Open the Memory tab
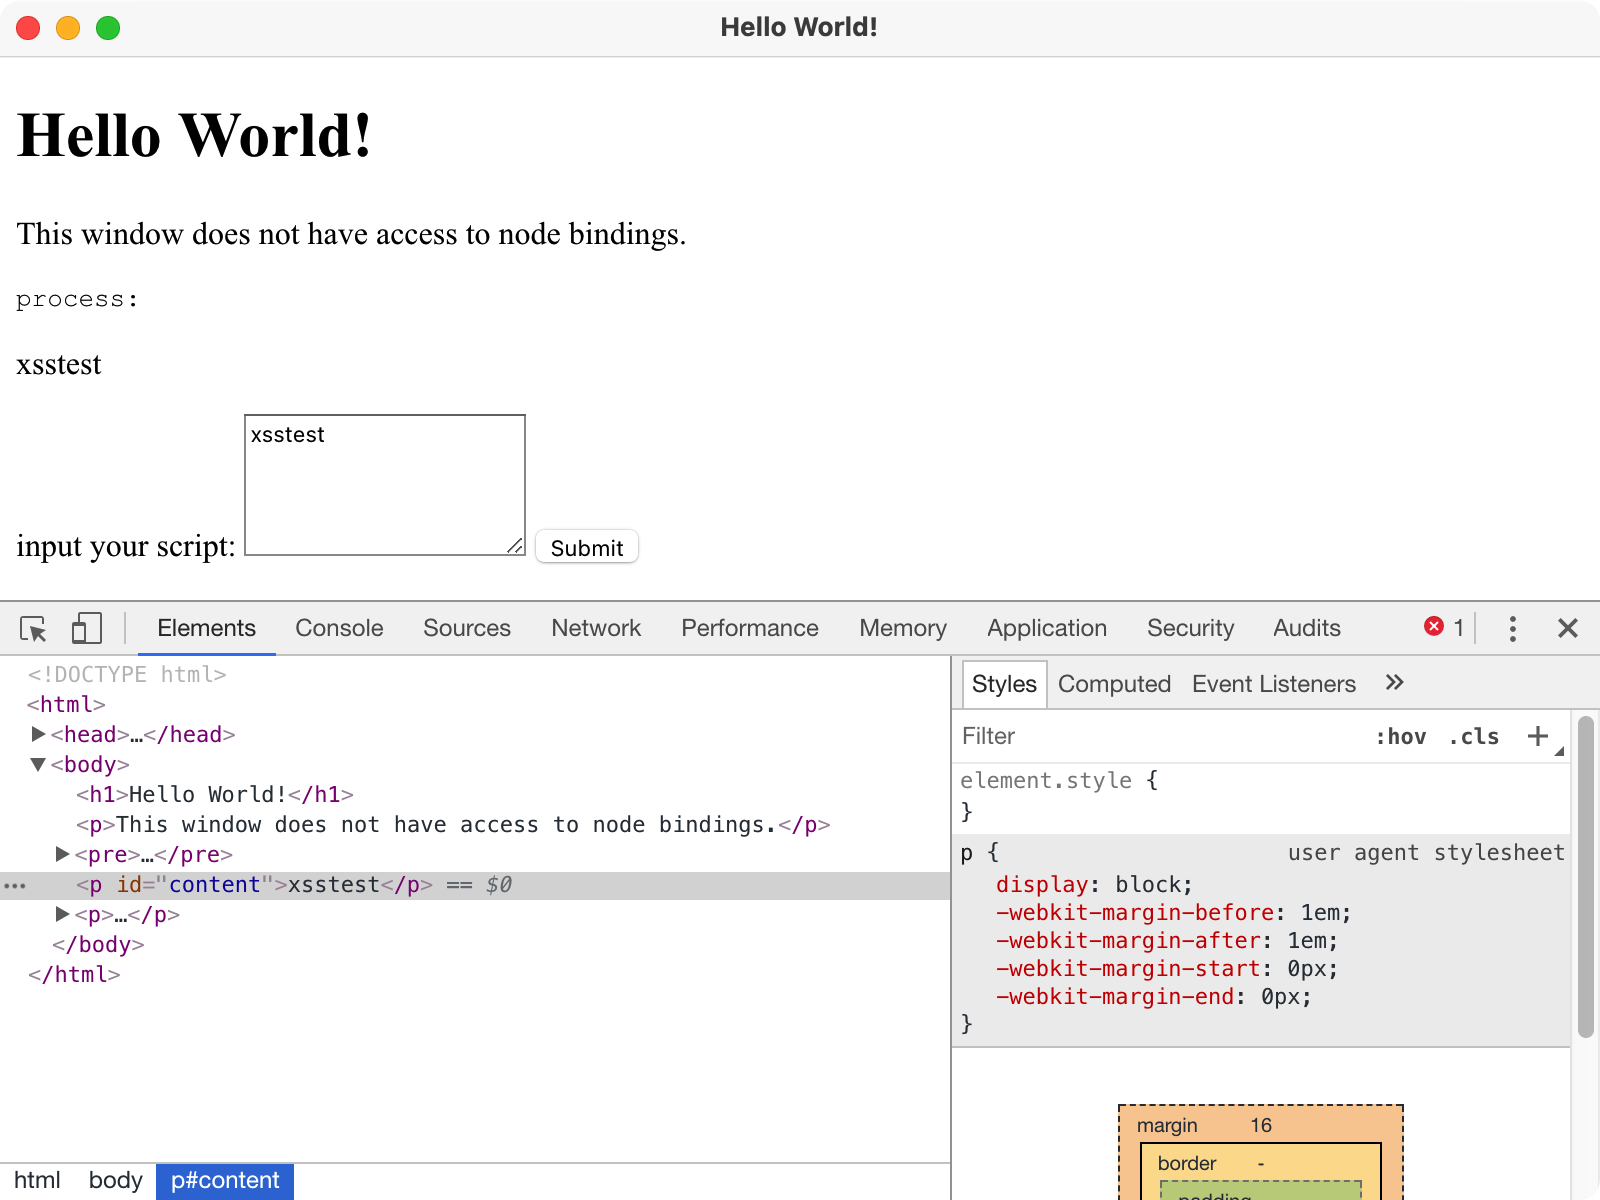The height and width of the screenshot is (1200, 1600). coord(903,628)
